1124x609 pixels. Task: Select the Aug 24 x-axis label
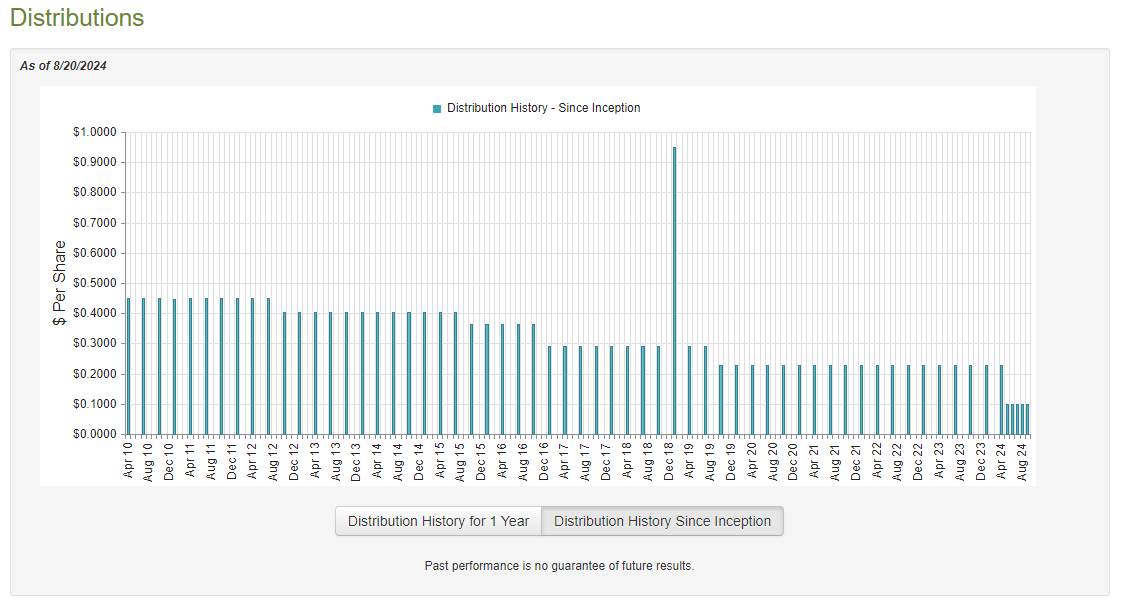(1022, 460)
